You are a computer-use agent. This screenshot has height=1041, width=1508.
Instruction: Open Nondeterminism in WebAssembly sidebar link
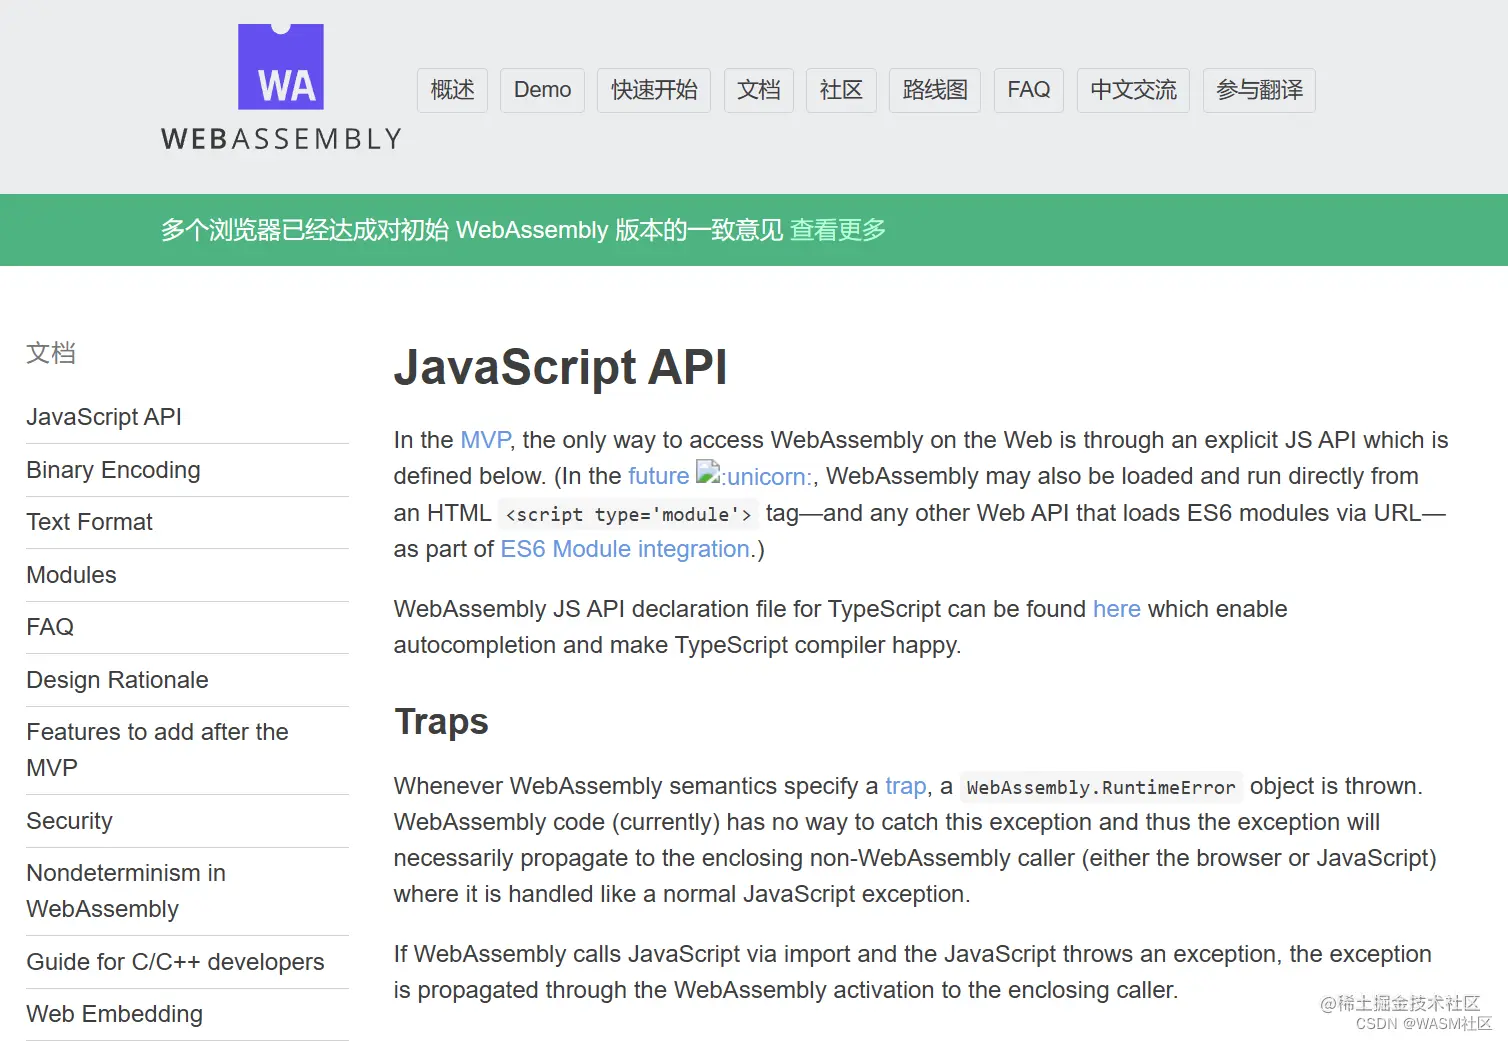[126, 891]
